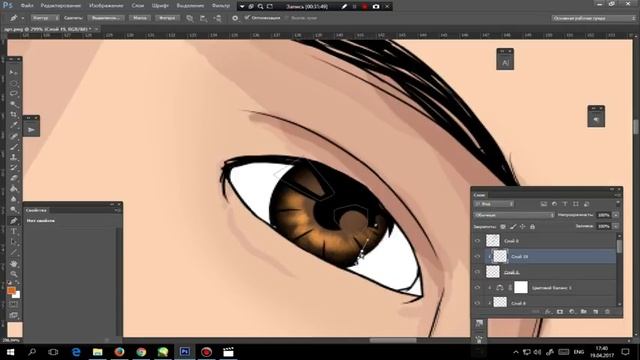Screen dimensions: 640x360
Task: Open path alignment options icon
Action: (x=204, y=18)
